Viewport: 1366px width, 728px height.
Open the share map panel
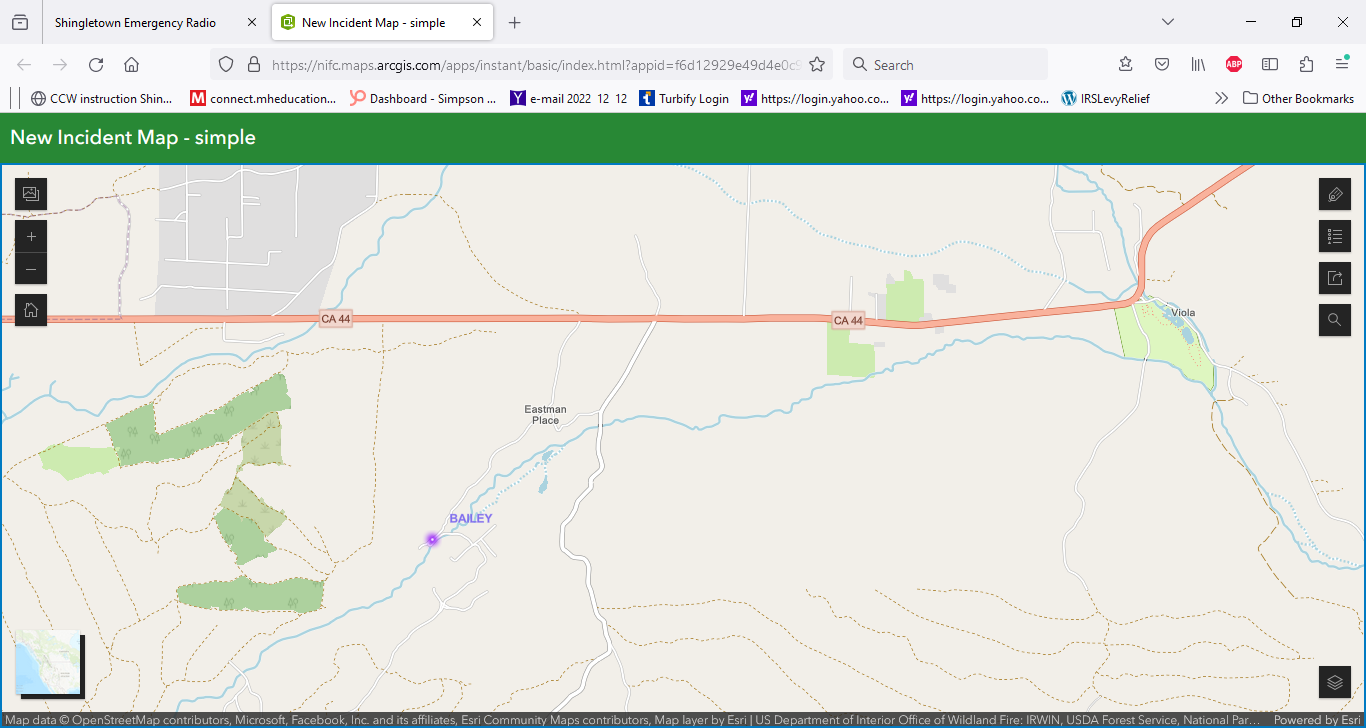coord(1334,278)
